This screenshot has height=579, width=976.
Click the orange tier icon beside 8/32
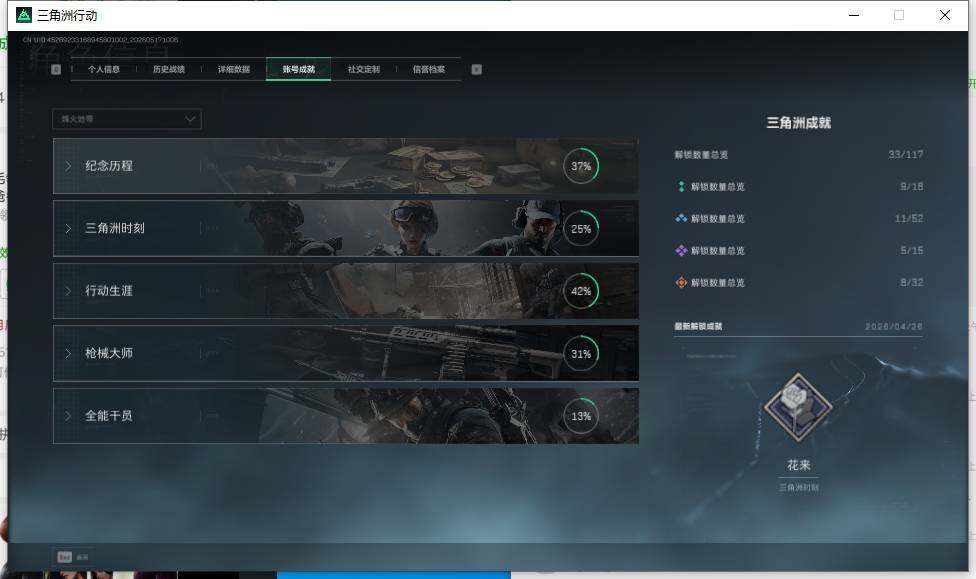coord(681,282)
